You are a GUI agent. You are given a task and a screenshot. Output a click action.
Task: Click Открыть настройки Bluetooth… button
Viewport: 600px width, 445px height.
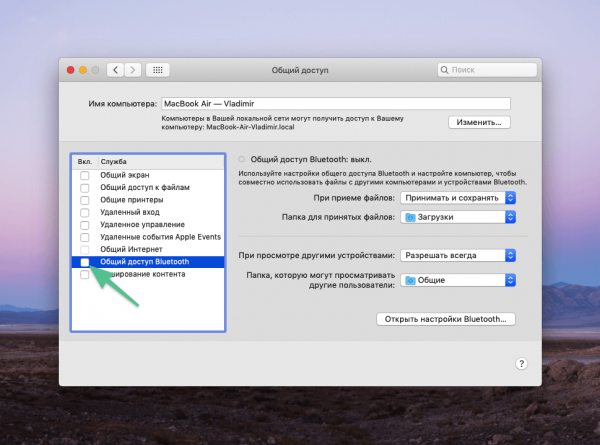(x=446, y=319)
